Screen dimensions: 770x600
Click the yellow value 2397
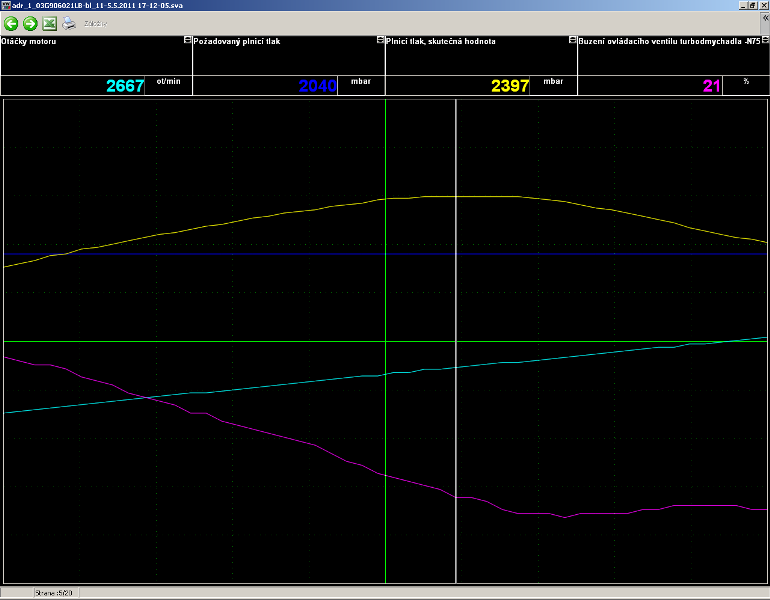click(510, 86)
